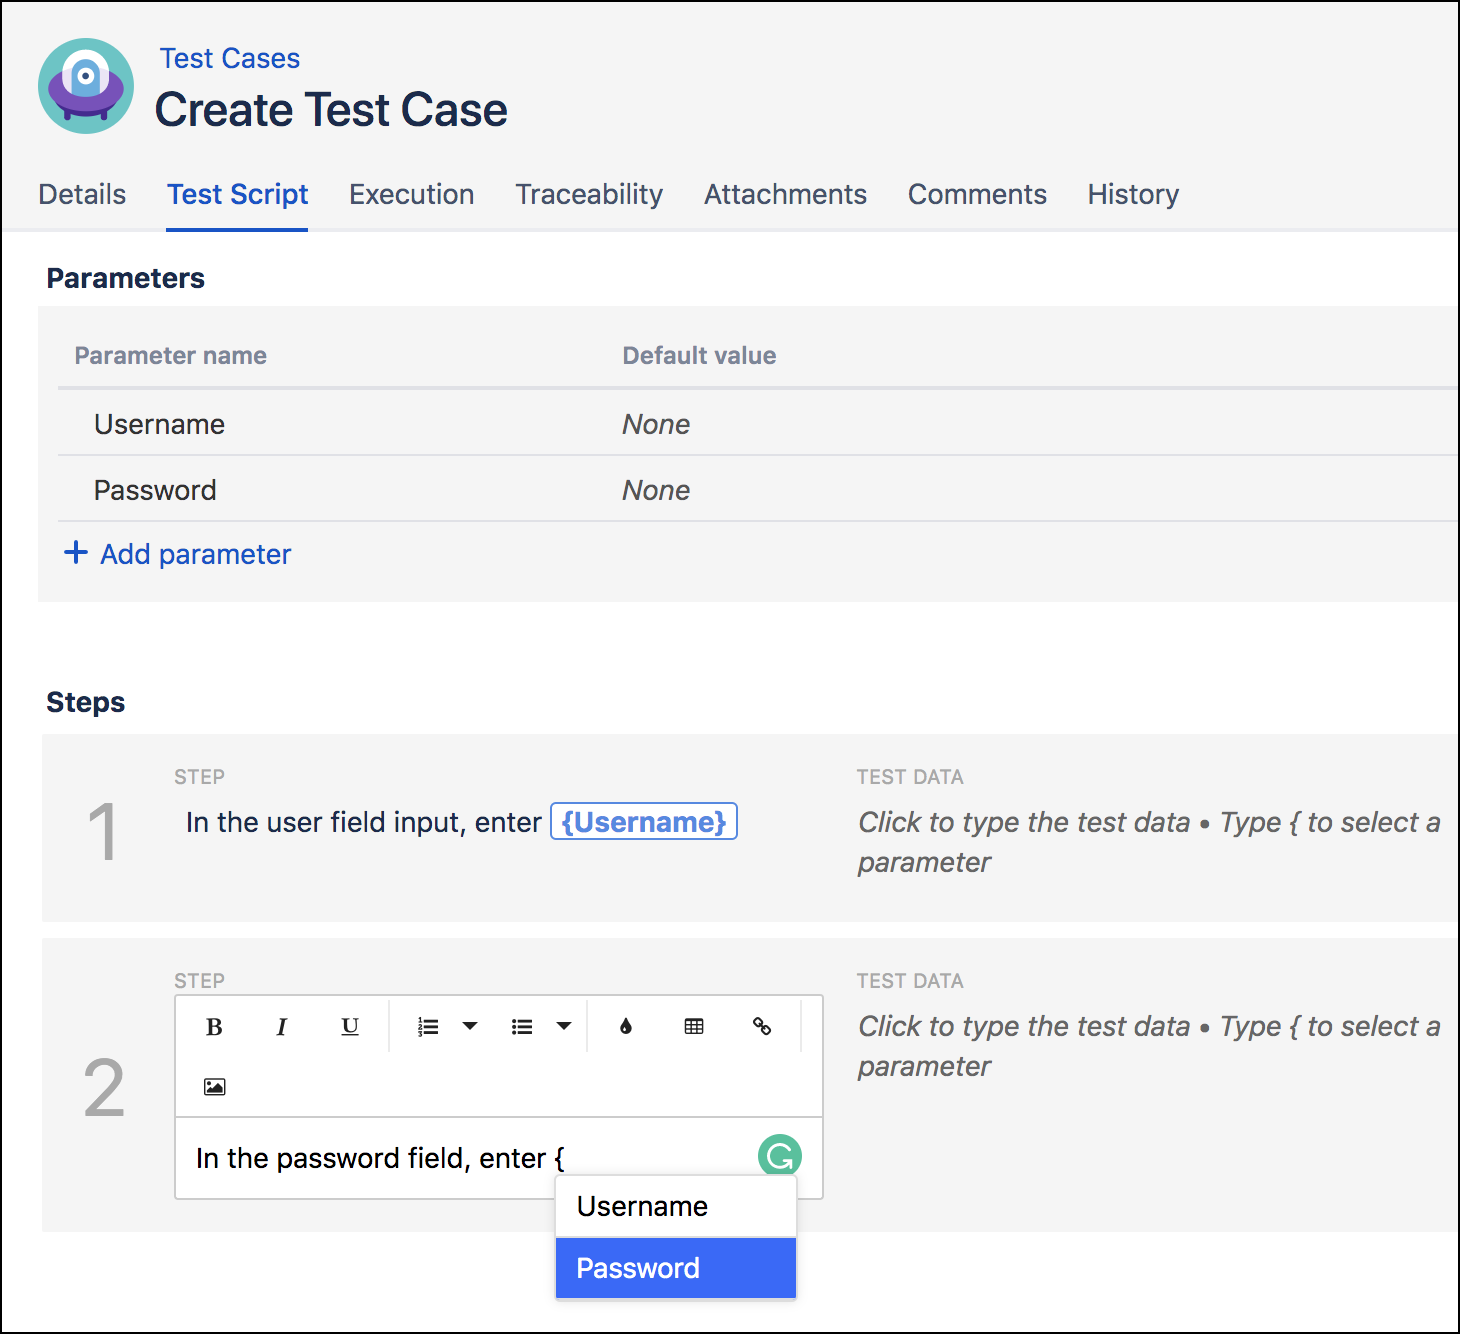This screenshot has height=1334, width=1460.
Task: Toggle bold formatting in step editor
Action: click(x=213, y=1026)
